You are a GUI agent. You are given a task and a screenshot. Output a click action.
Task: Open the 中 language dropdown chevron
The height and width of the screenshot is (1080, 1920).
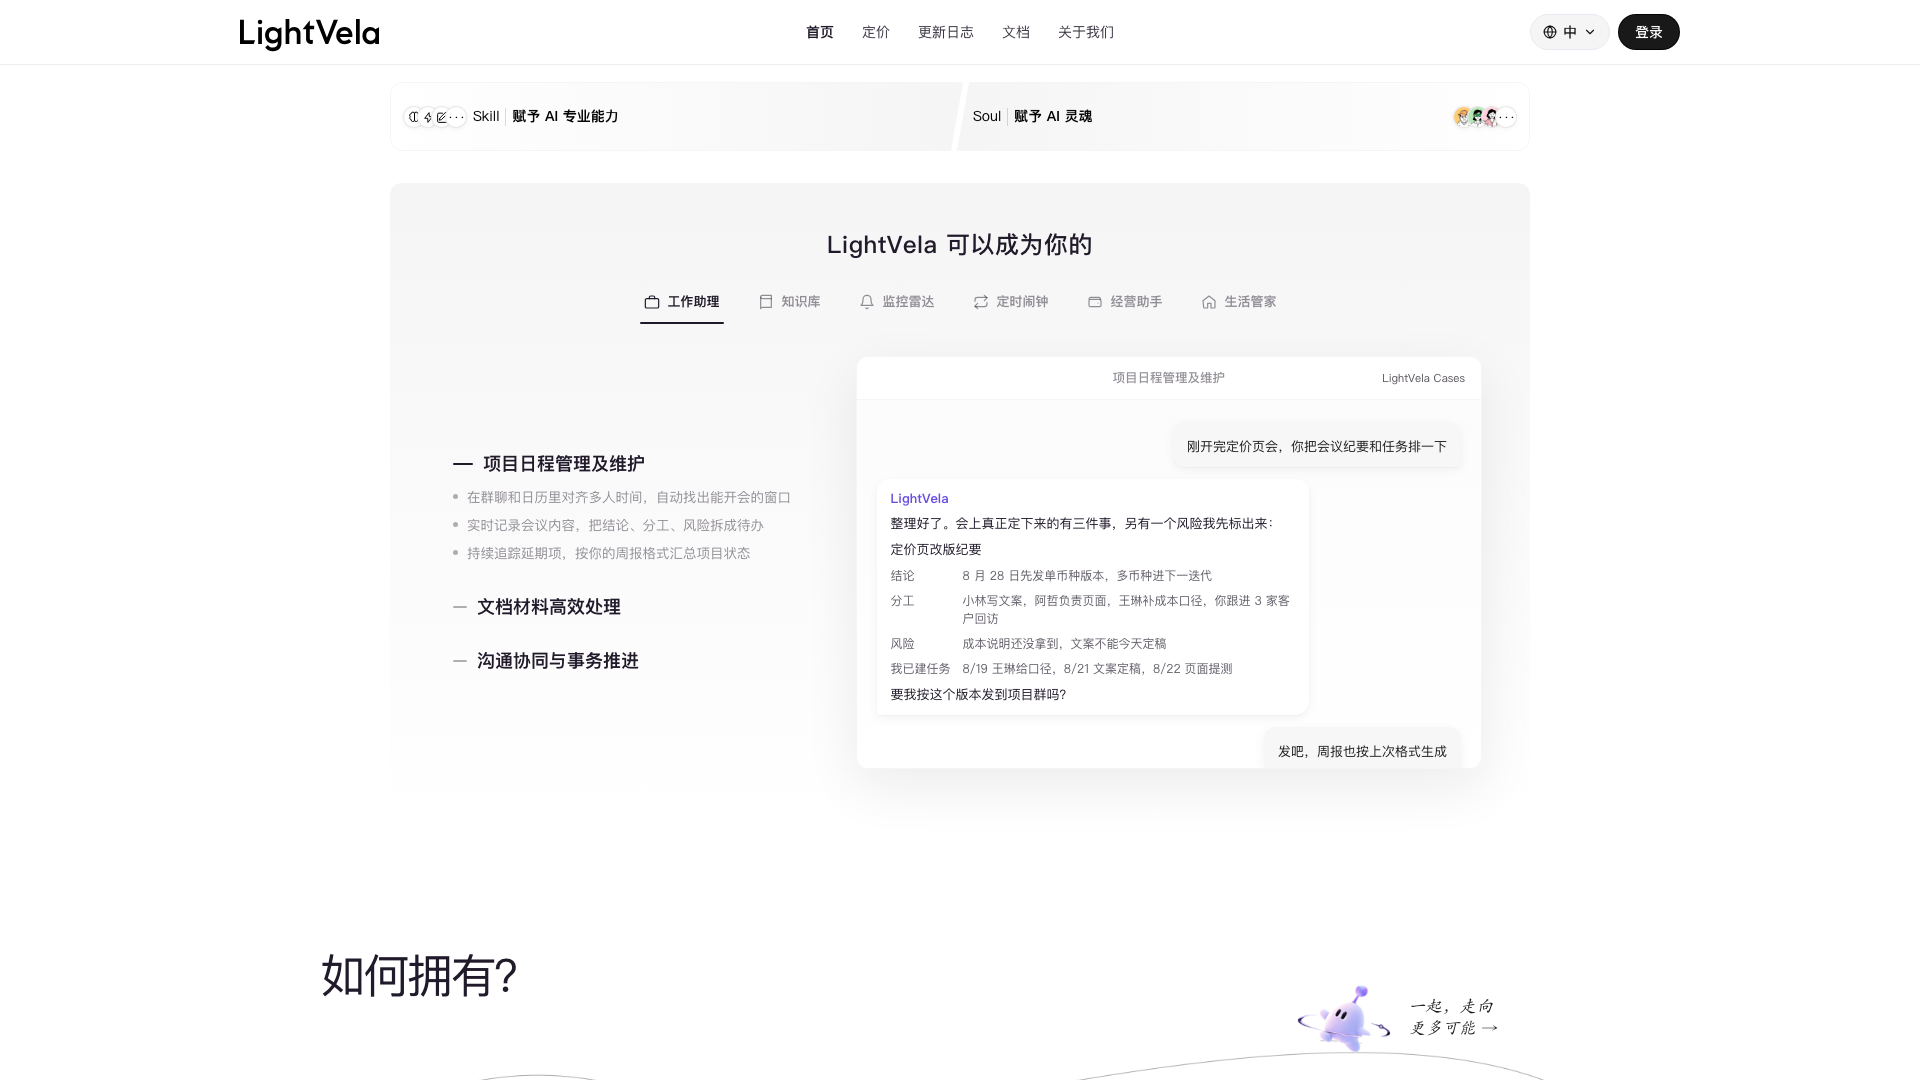pos(1590,32)
